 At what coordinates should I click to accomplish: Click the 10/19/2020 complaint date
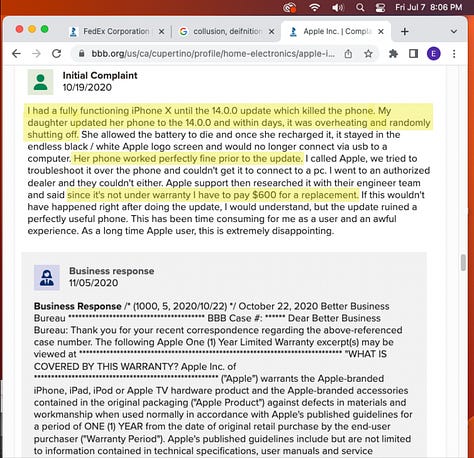click(x=87, y=87)
